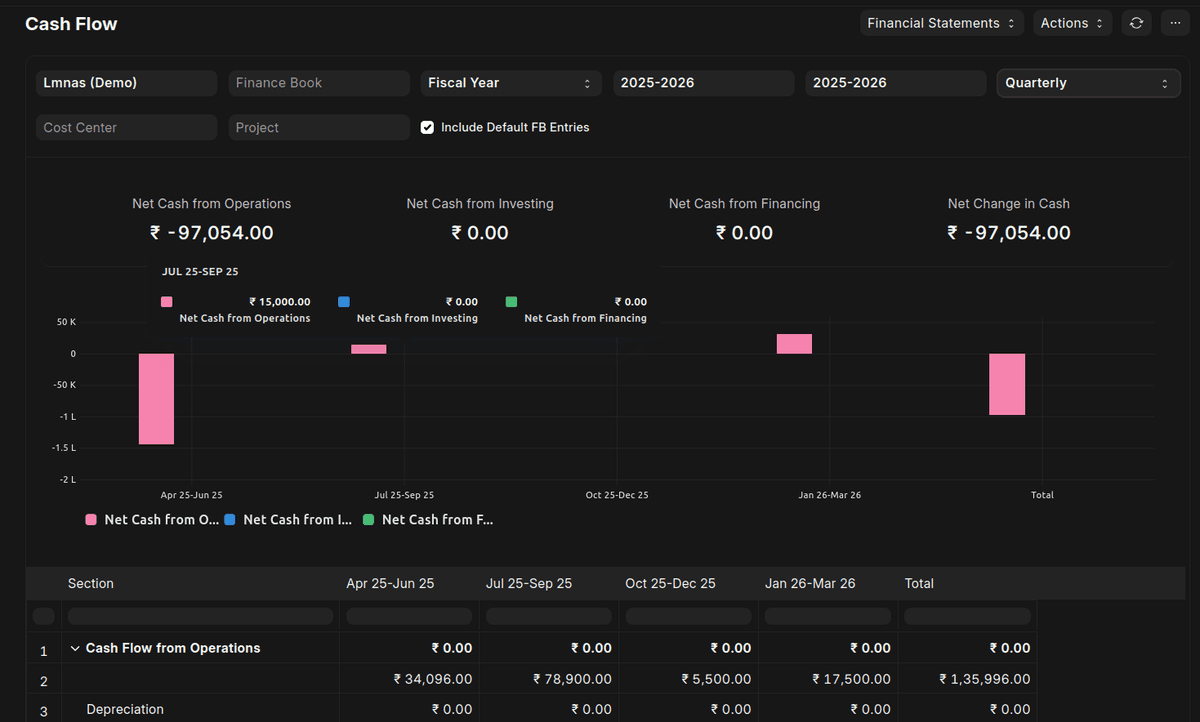The image size is (1200, 722).
Task: Click the Section column filter box
Action: pos(200,616)
